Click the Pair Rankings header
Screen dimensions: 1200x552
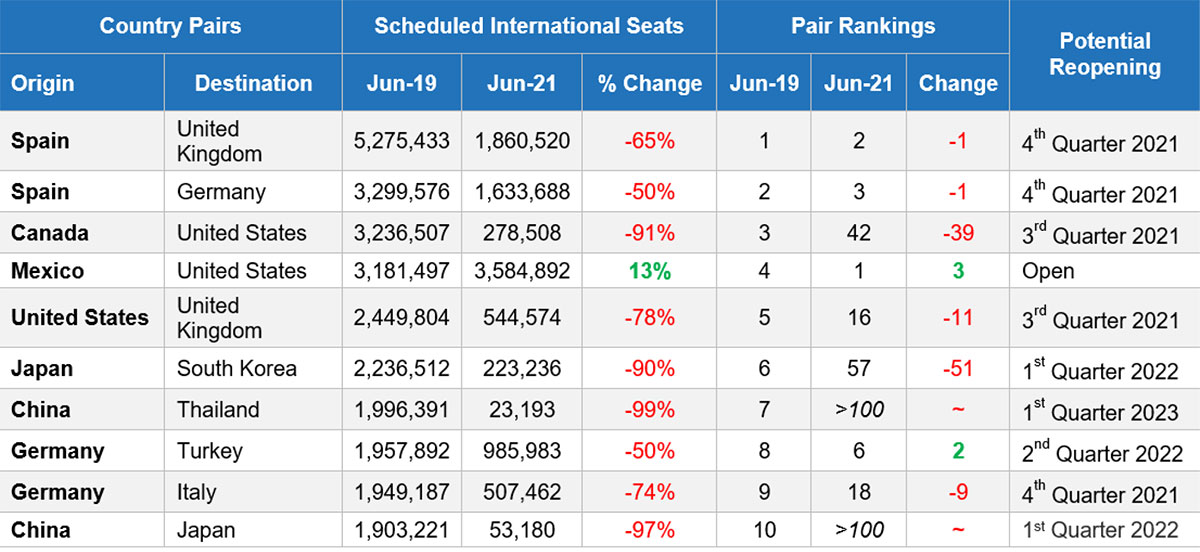[863, 26]
